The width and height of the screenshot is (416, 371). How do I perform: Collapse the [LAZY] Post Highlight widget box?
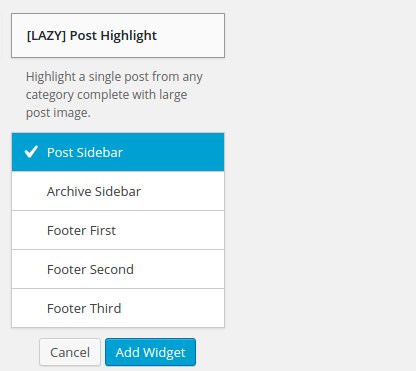pyautogui.click(x=118, y=35)
